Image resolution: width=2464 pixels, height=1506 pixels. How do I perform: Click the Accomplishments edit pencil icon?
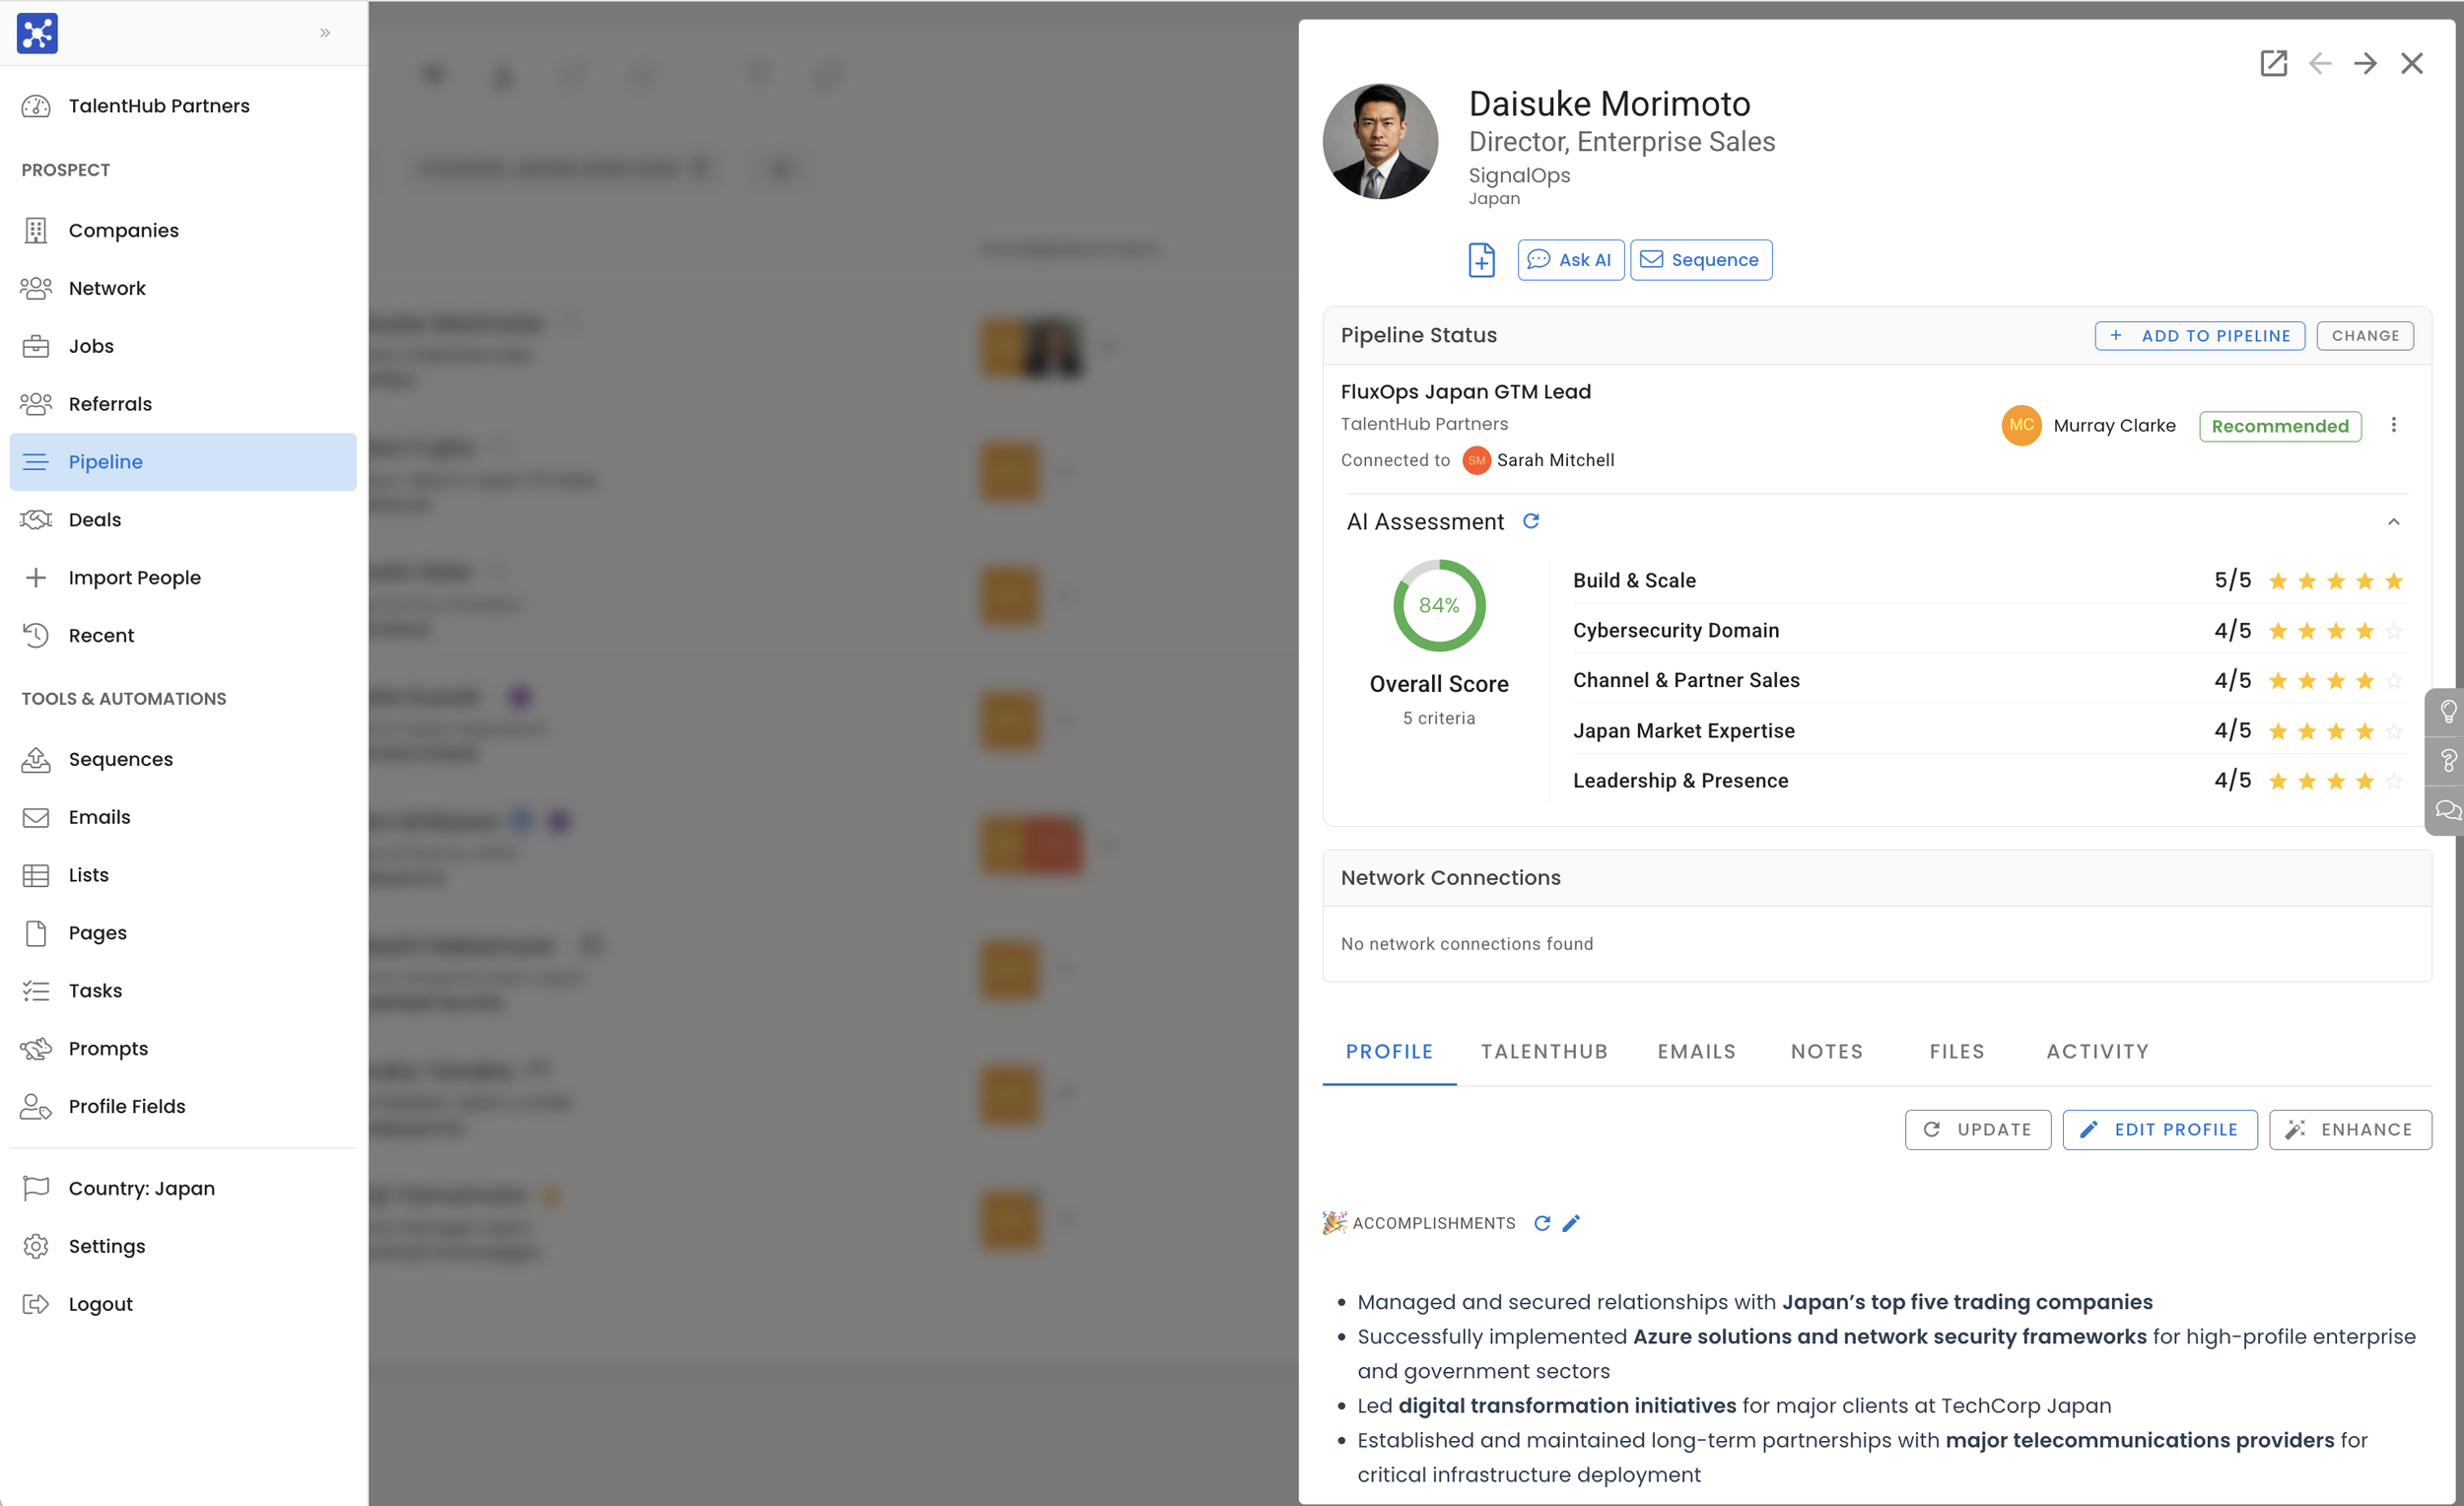[x=1571, y=1223]
